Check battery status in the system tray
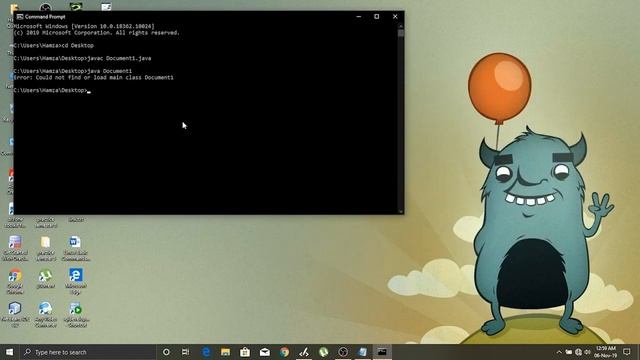Screen dimensions: 640x360 point(569,352)
